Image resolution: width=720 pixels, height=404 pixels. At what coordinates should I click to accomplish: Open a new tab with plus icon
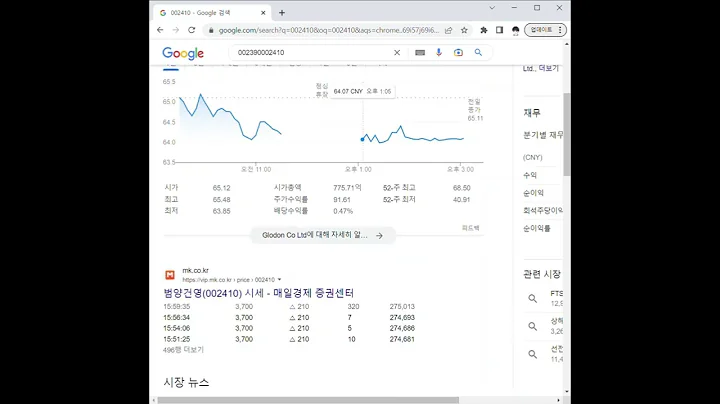point(282,13)
